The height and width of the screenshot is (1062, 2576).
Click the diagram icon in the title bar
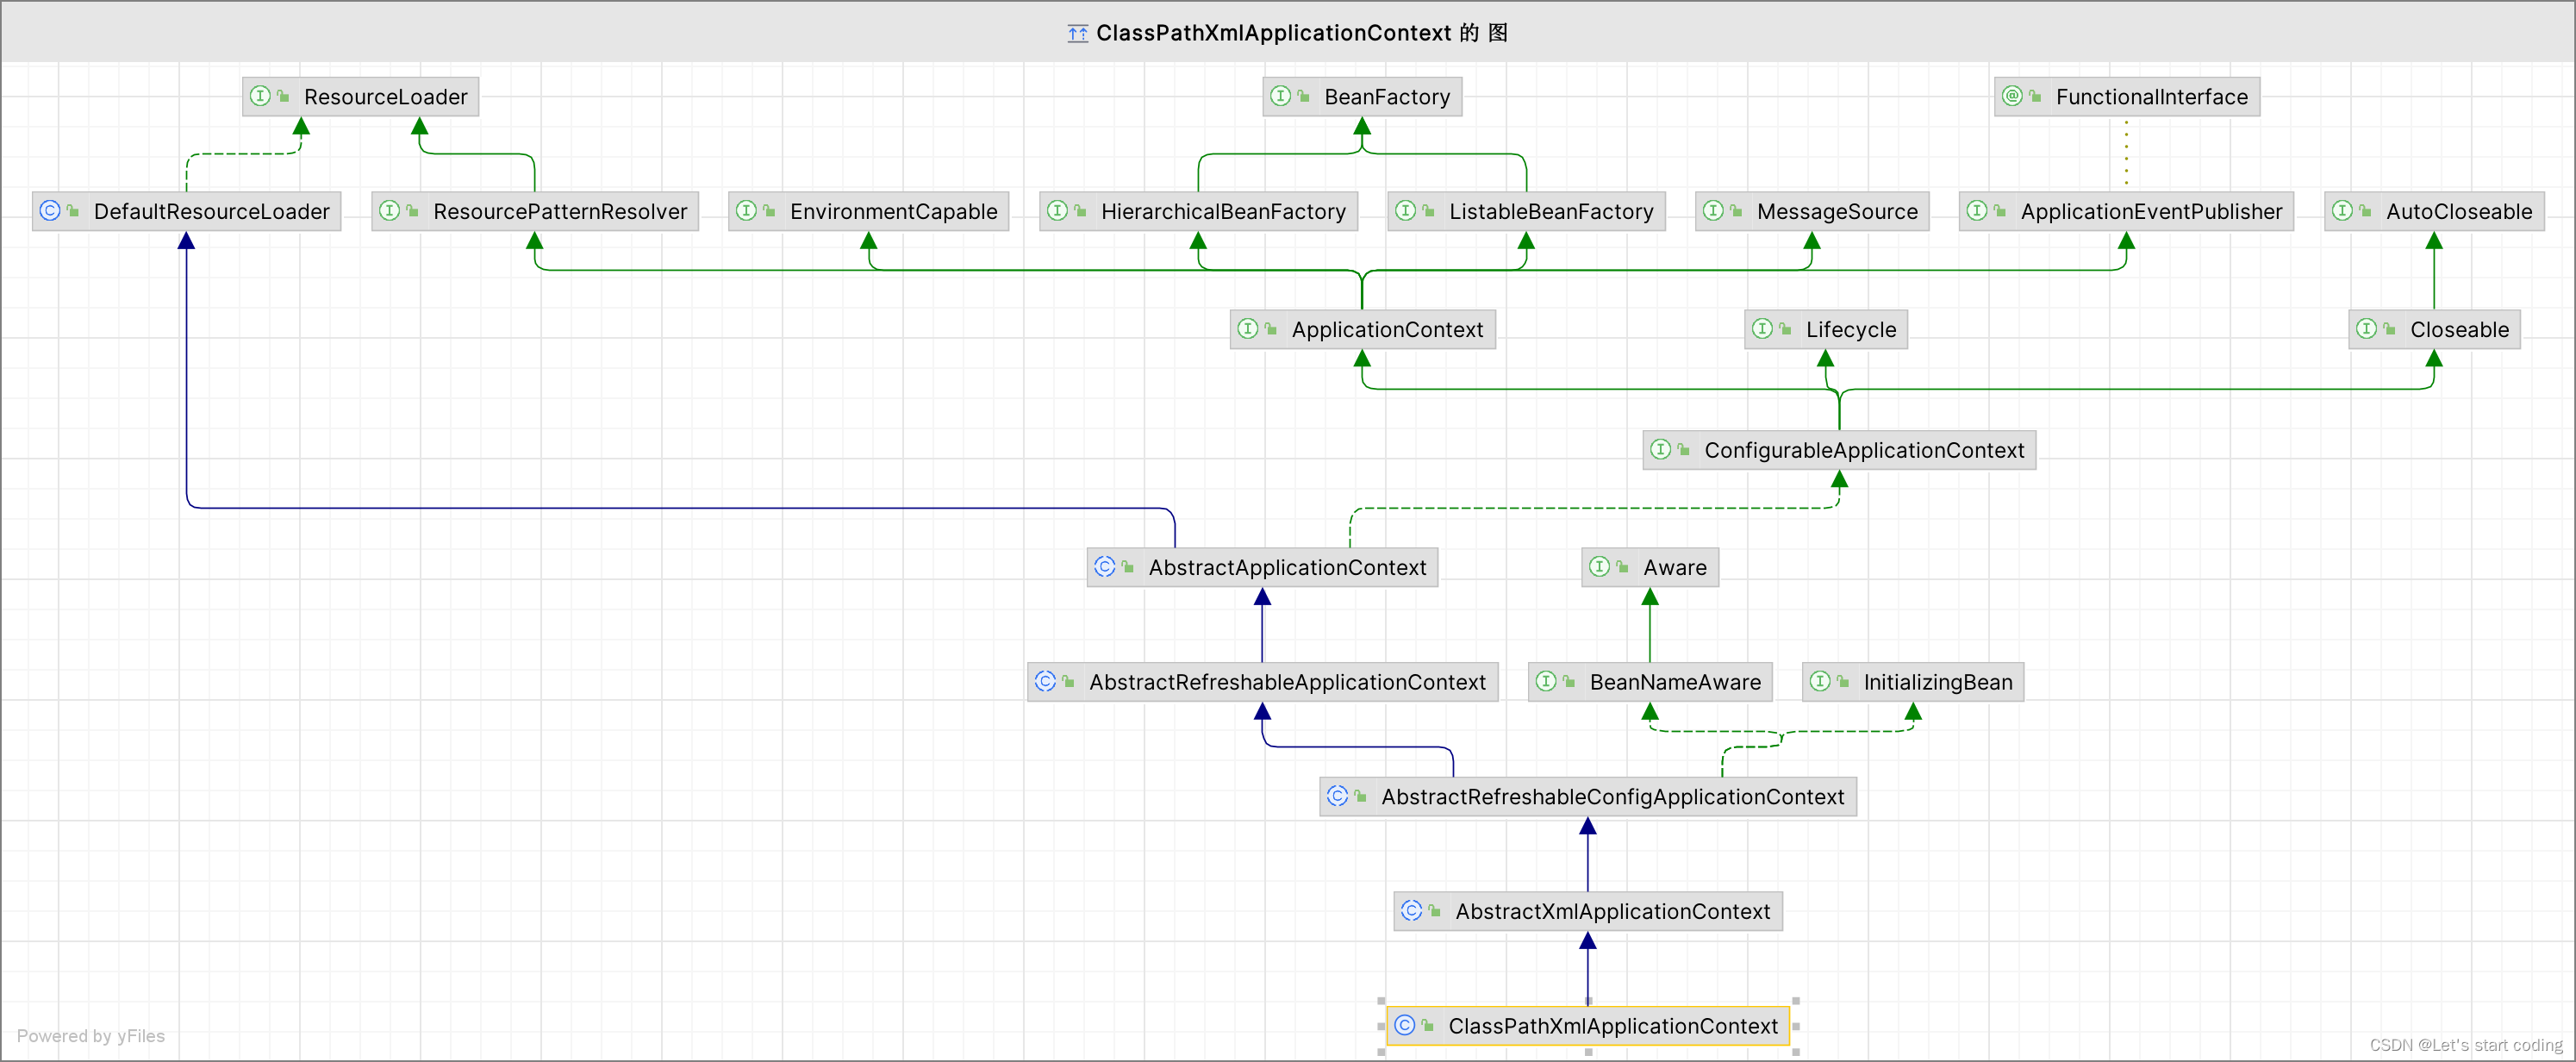[1077, 33]
